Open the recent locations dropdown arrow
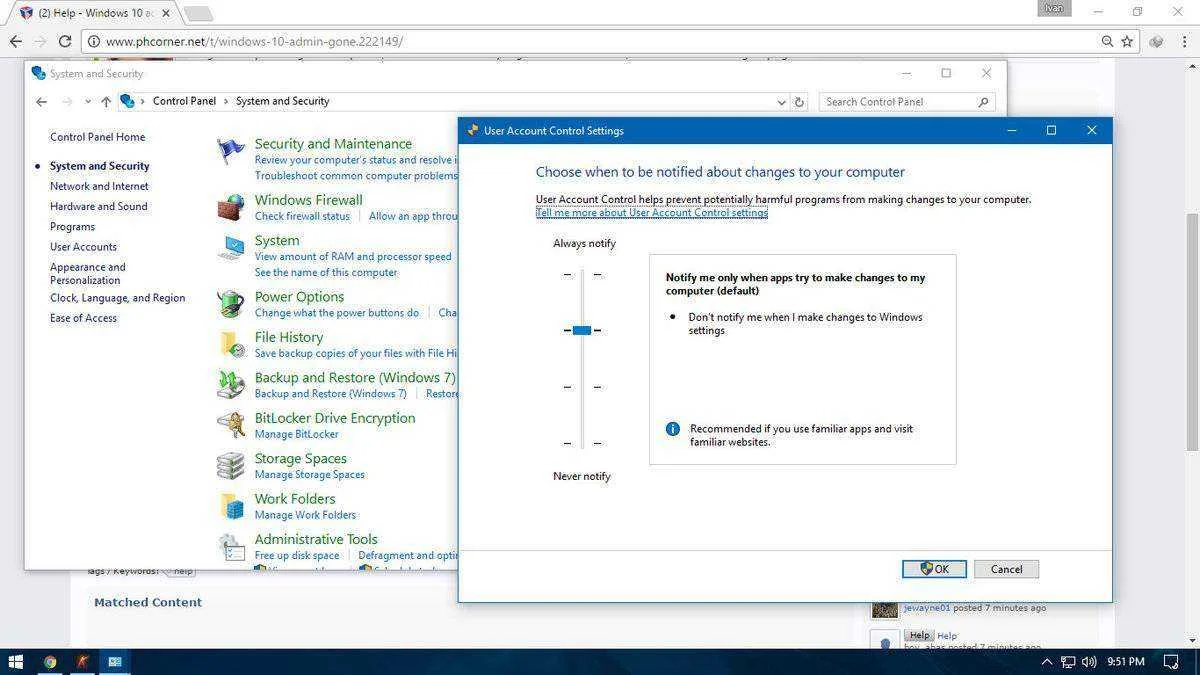The image size is (1200, 675). 88,101
